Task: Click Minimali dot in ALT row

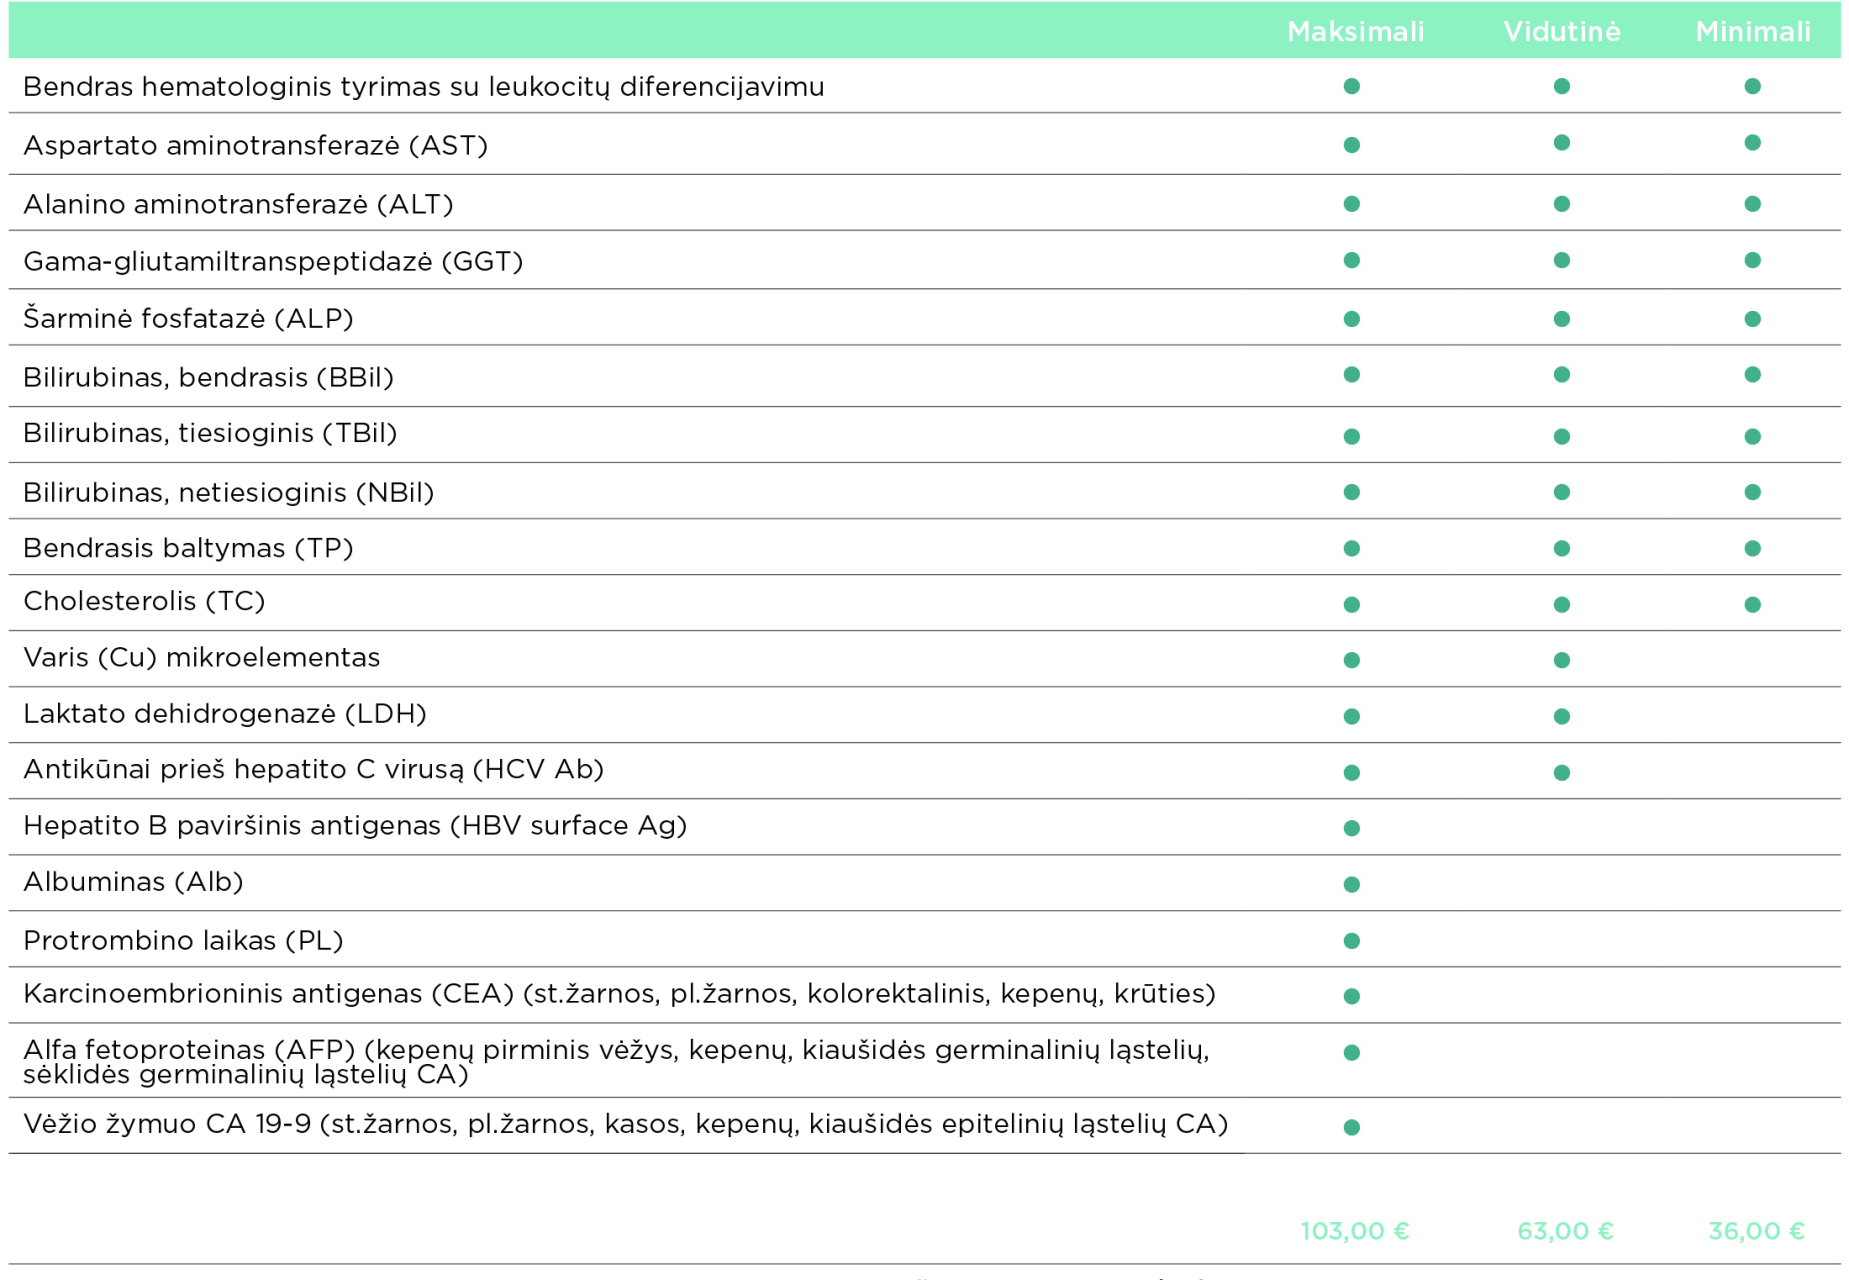Action: [x=1752, y=204]
